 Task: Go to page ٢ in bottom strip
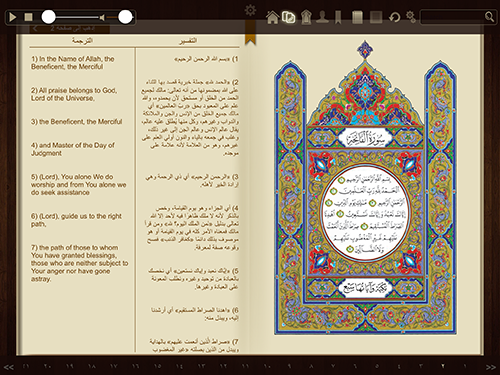tap(443, 366)
